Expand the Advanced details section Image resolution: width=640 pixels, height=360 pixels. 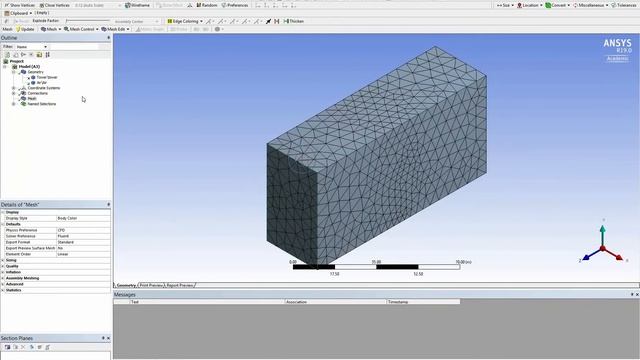point(3,284)
